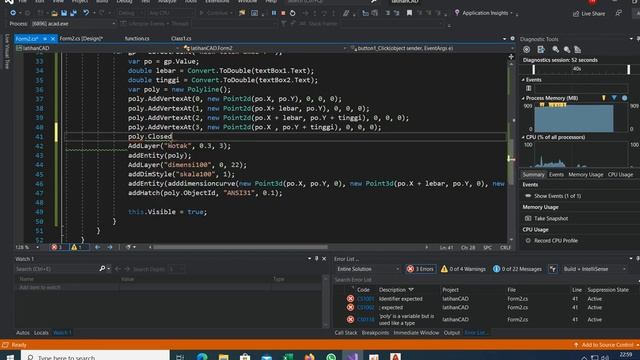Open Excel from the taskbar
This screenshot has width=640, height=360.
(x=288, y=357)
